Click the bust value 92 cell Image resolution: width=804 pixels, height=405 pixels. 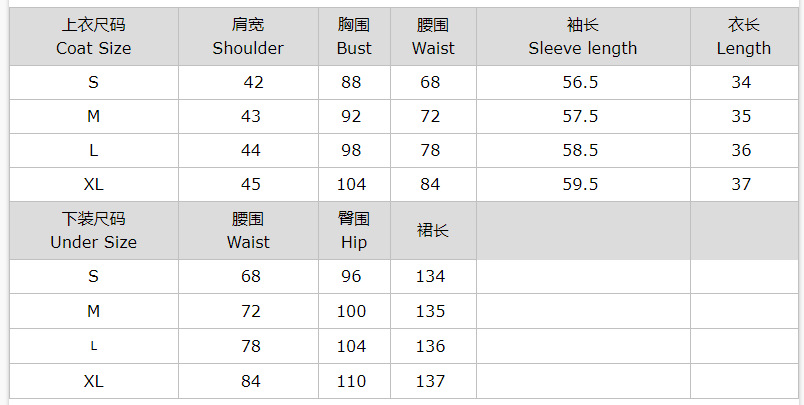351,116
